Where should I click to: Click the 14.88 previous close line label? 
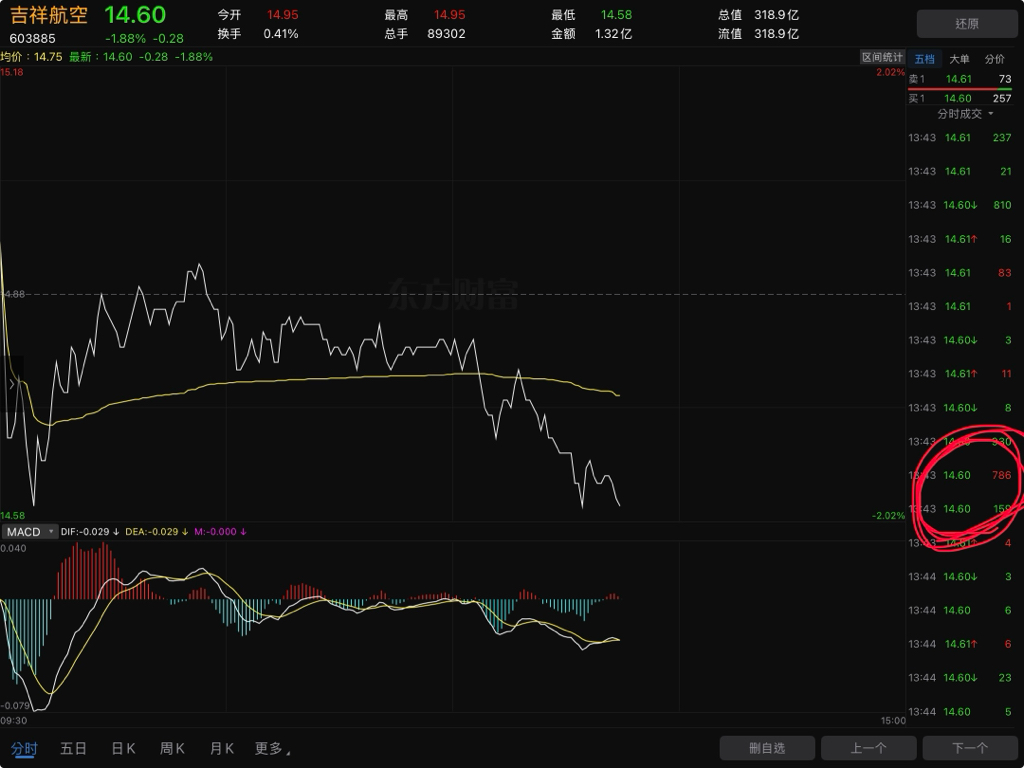coord(14,295)
